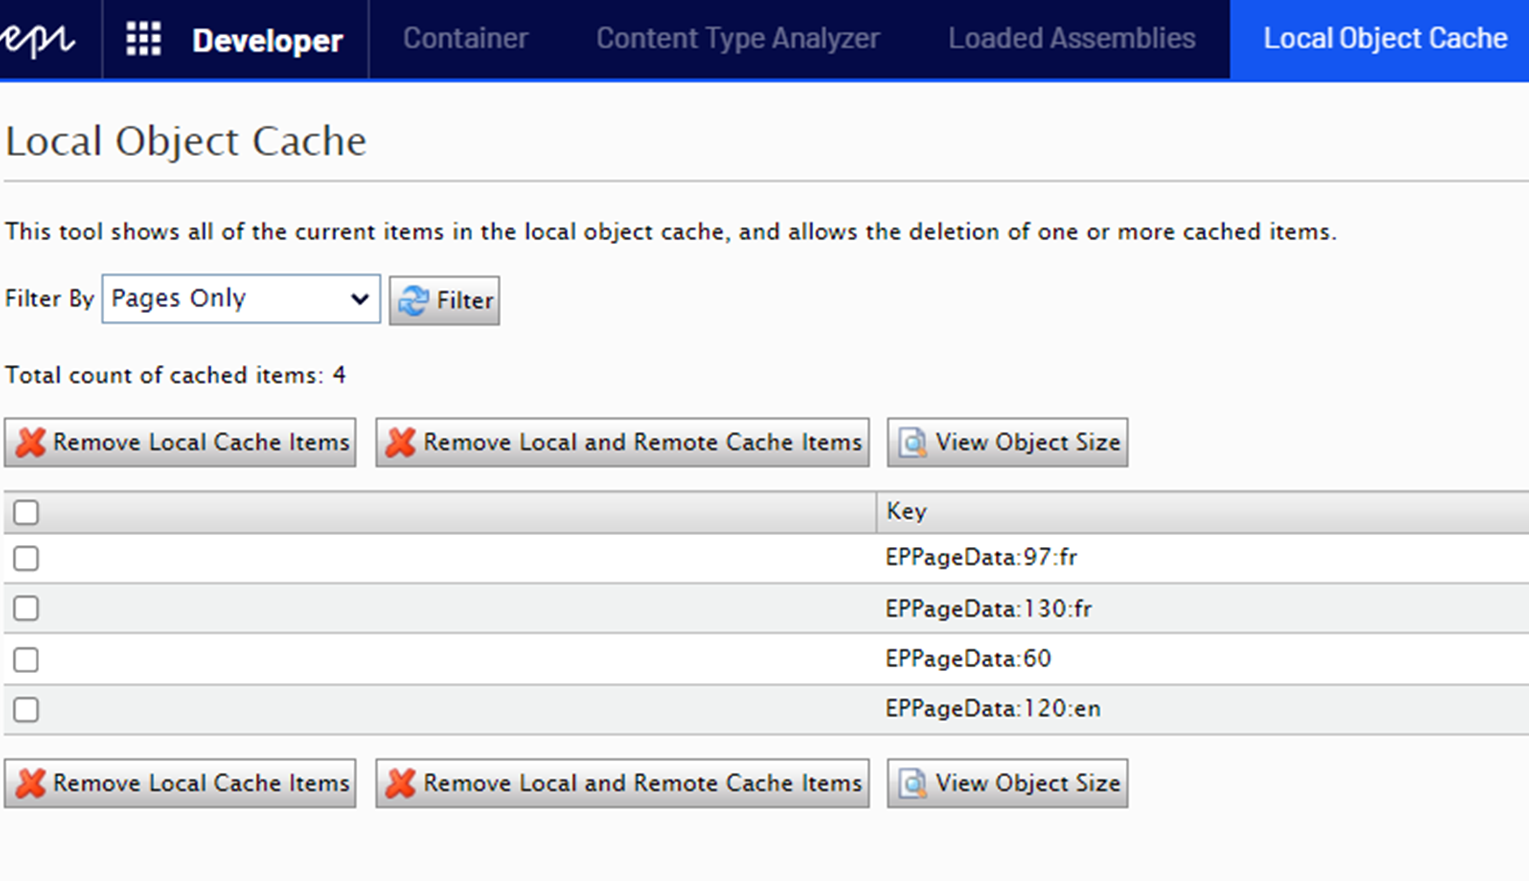Click the Key column header
Image resolution: width=1529 pixels, height=881 pixels.
(906, 511)
